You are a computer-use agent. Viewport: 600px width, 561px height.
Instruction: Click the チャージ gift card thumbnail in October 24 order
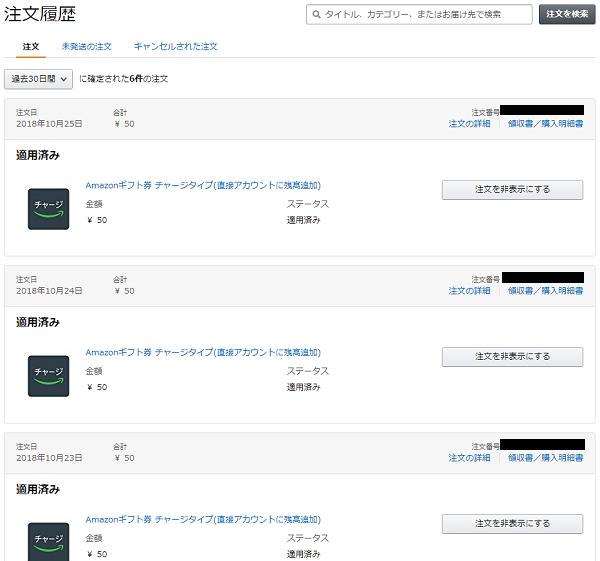(49, 376)
